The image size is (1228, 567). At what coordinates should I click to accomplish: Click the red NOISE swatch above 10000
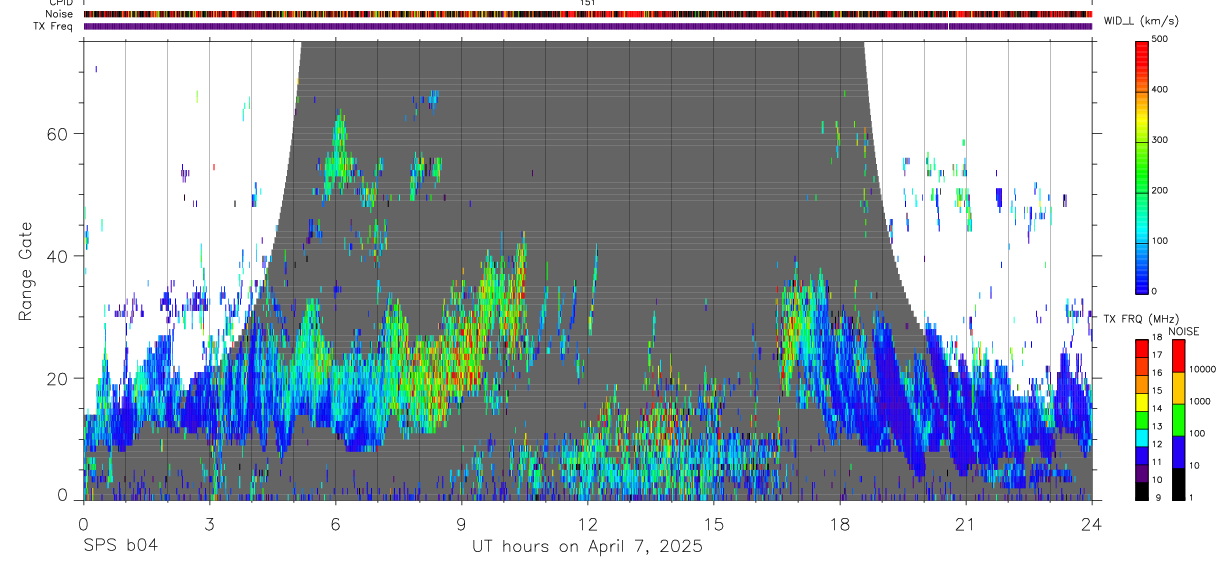tap(1178, 356)
